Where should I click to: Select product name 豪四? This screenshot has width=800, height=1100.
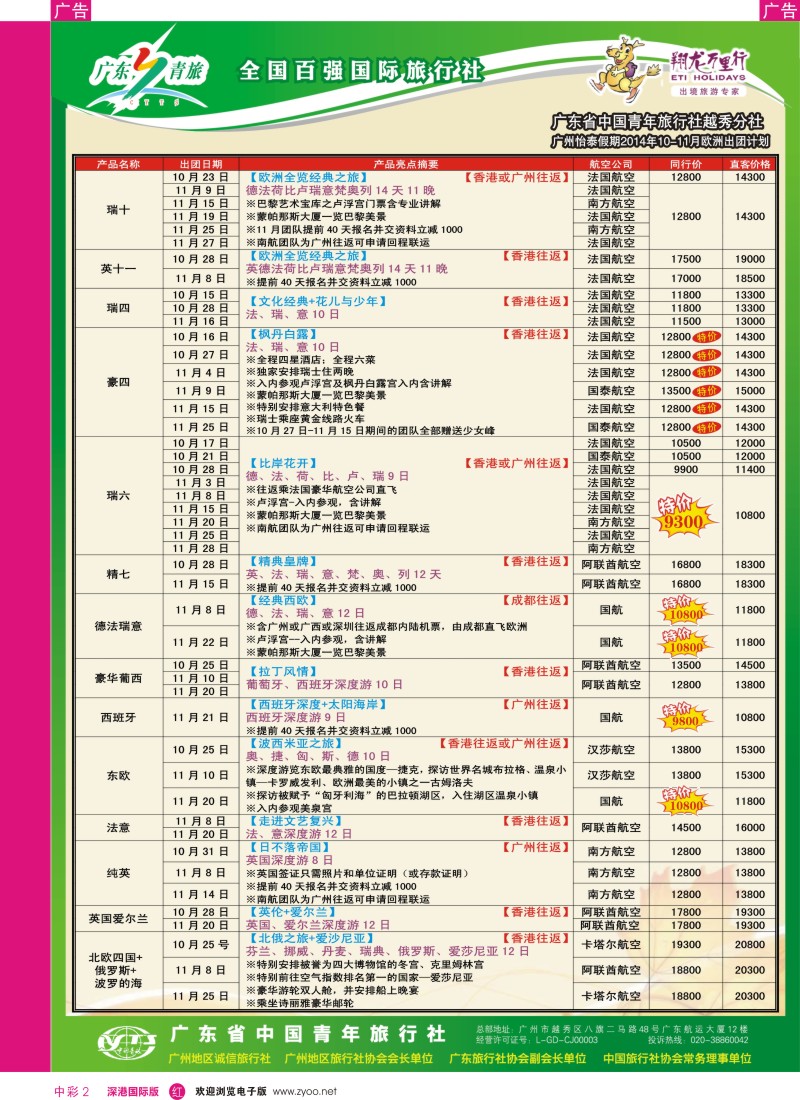(118, 382)
